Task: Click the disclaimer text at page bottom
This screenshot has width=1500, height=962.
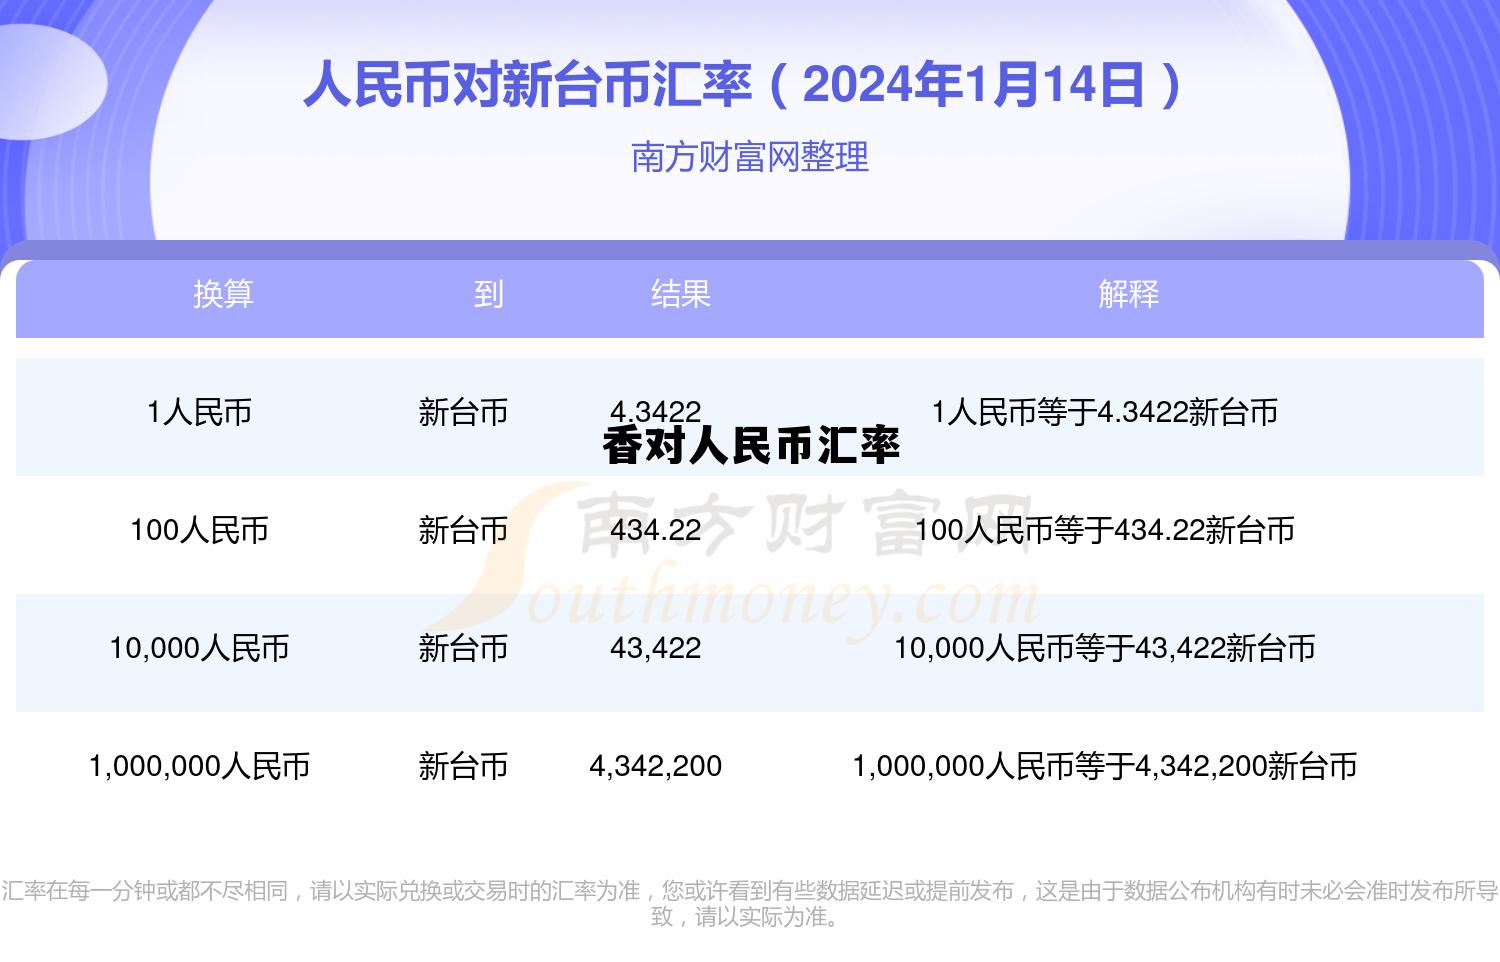Action: click(x=750, y=899)
